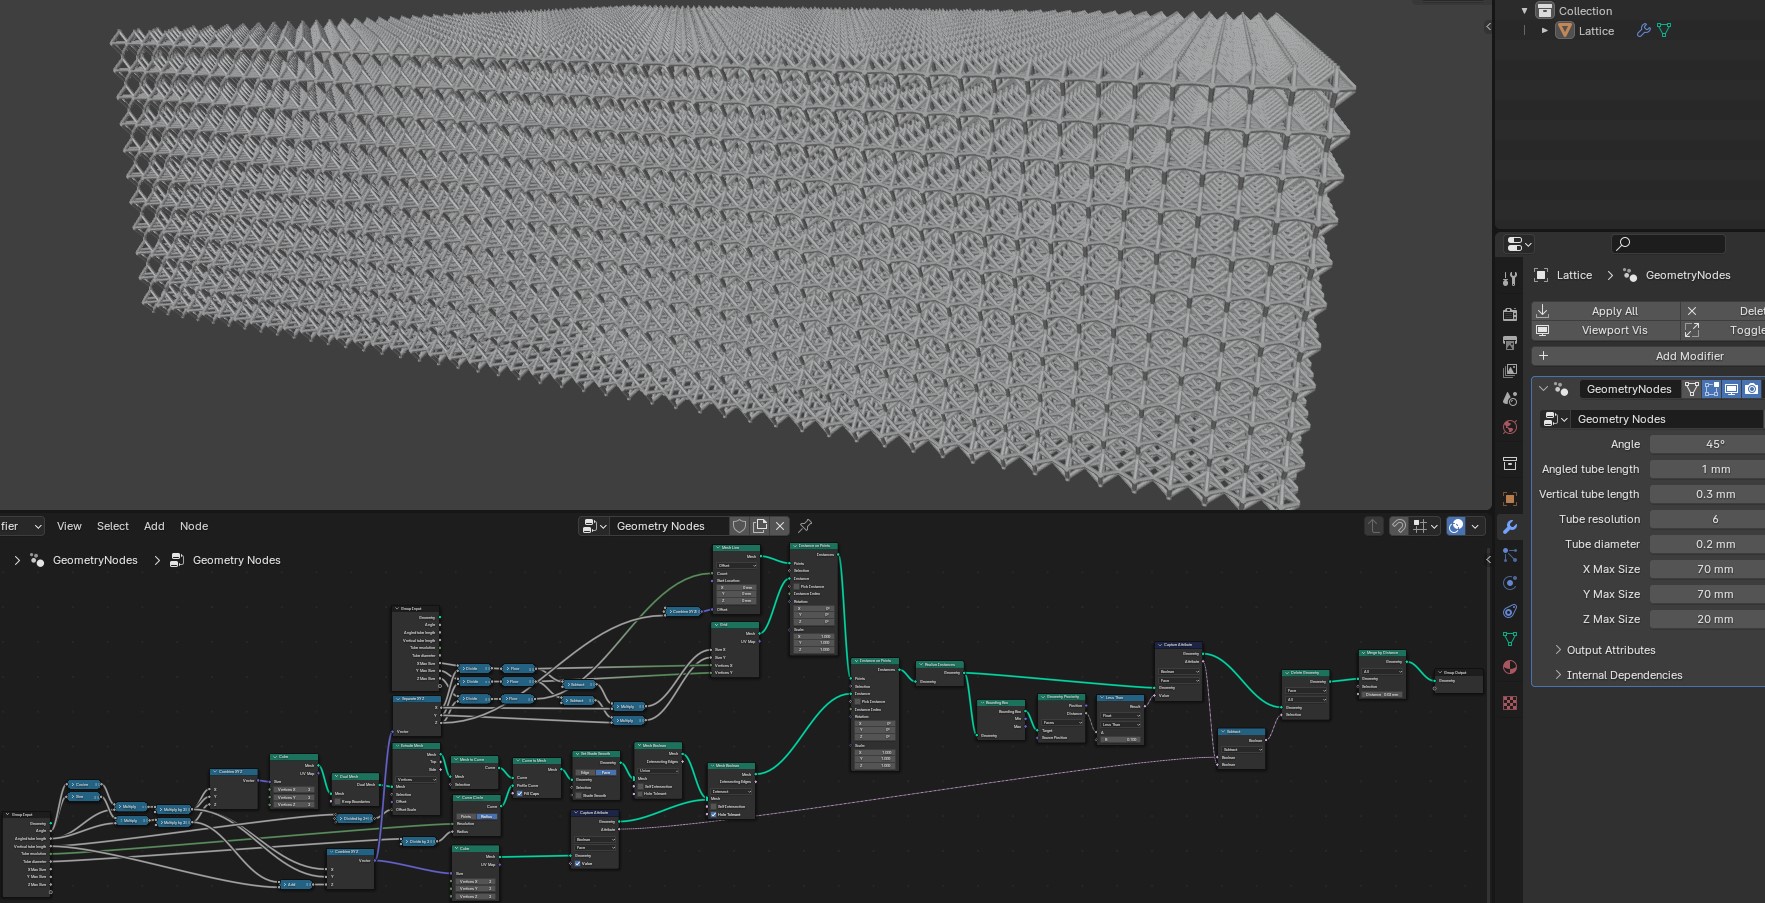Image resolution: width=1765 pixels, height=903 pixels.
Task: Click the Geometry Nodes breadcrumb in the node editor
Action: [236, 560]
